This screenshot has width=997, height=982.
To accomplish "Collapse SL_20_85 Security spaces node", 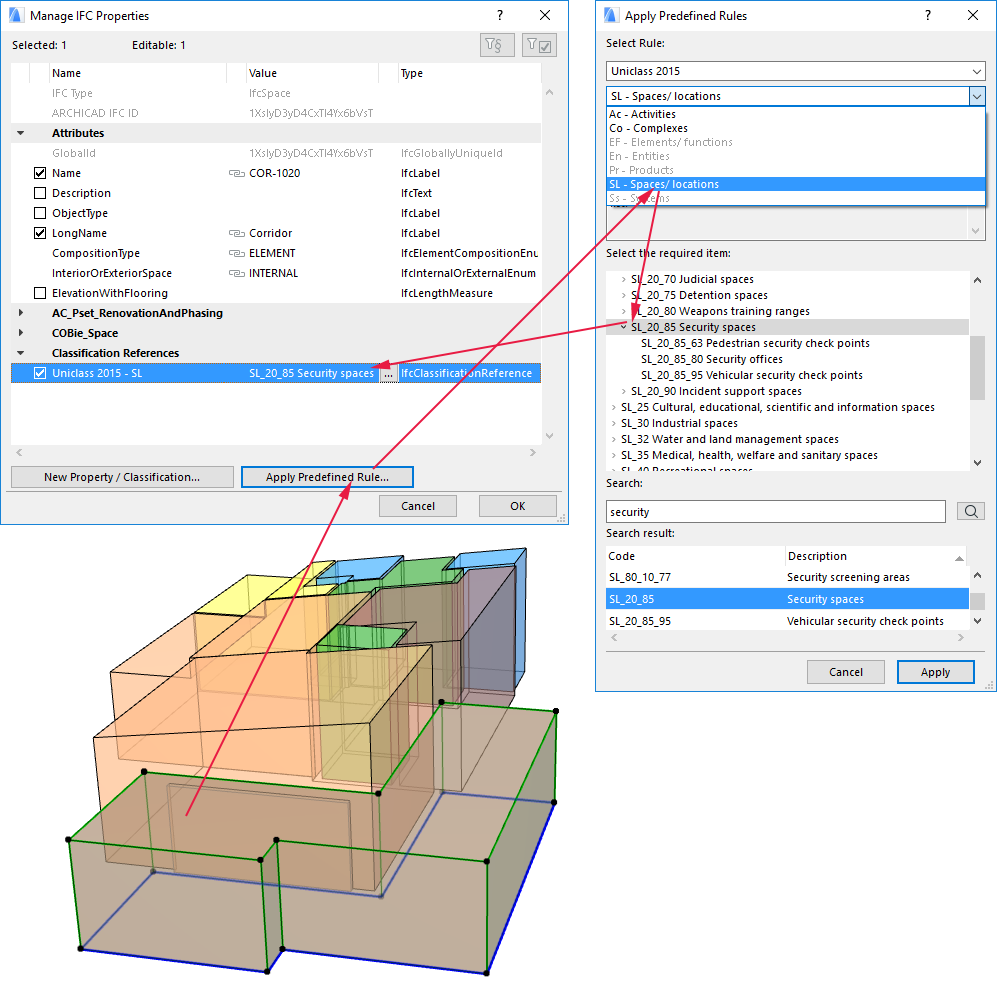I will [x=624, y=326].
